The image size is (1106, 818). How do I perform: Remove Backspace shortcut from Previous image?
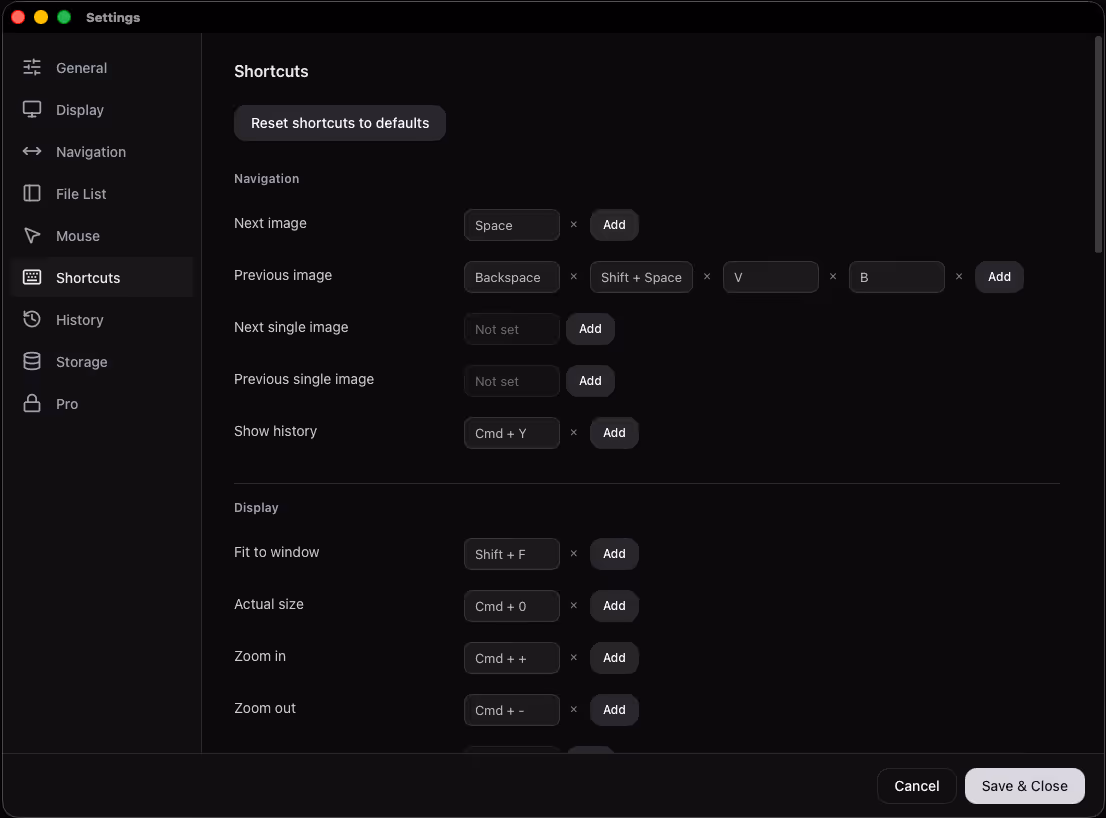point(573,276)
